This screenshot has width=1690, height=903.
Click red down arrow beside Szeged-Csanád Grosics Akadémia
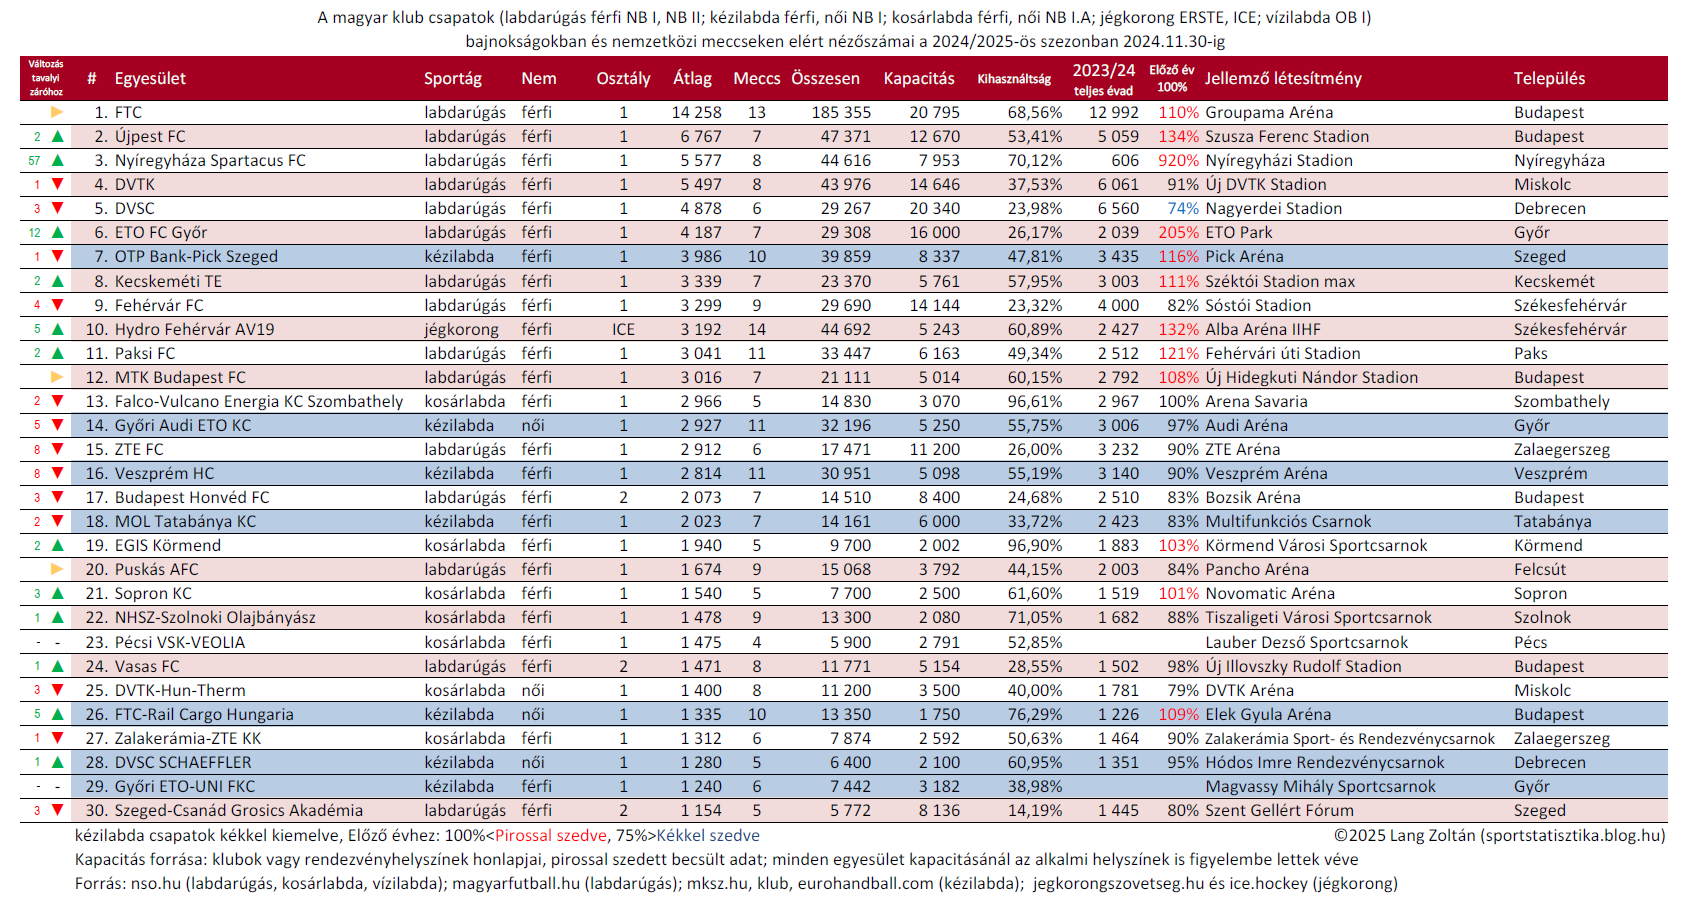tap(57, 810)
